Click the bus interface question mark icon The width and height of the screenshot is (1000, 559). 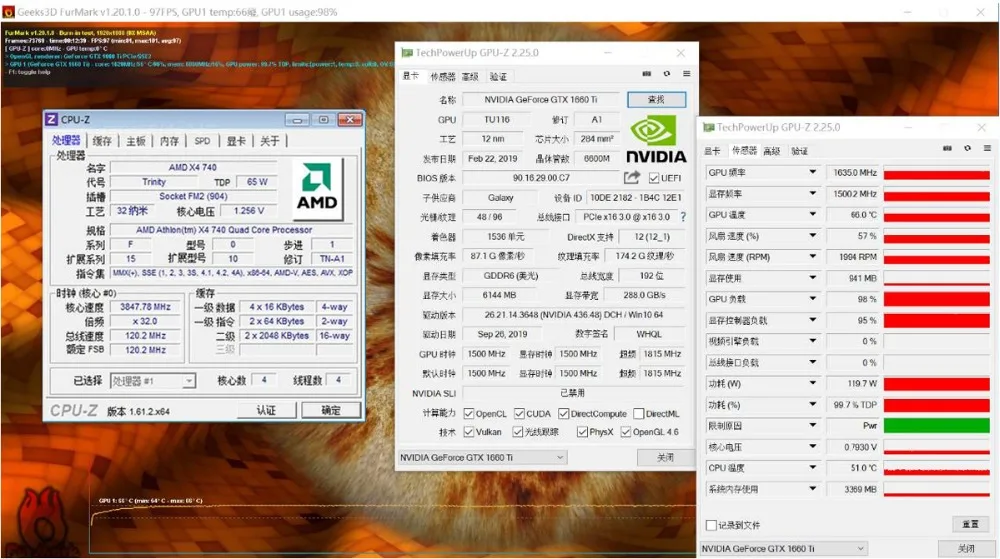[683, 217]
